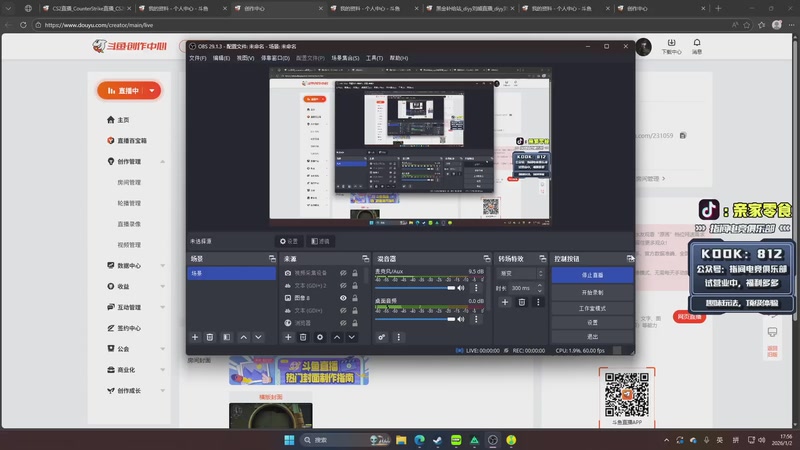Expand 数据中心 section in Douyu sidebar
Screen dimensions: 800x450
[x=162, y=266]
